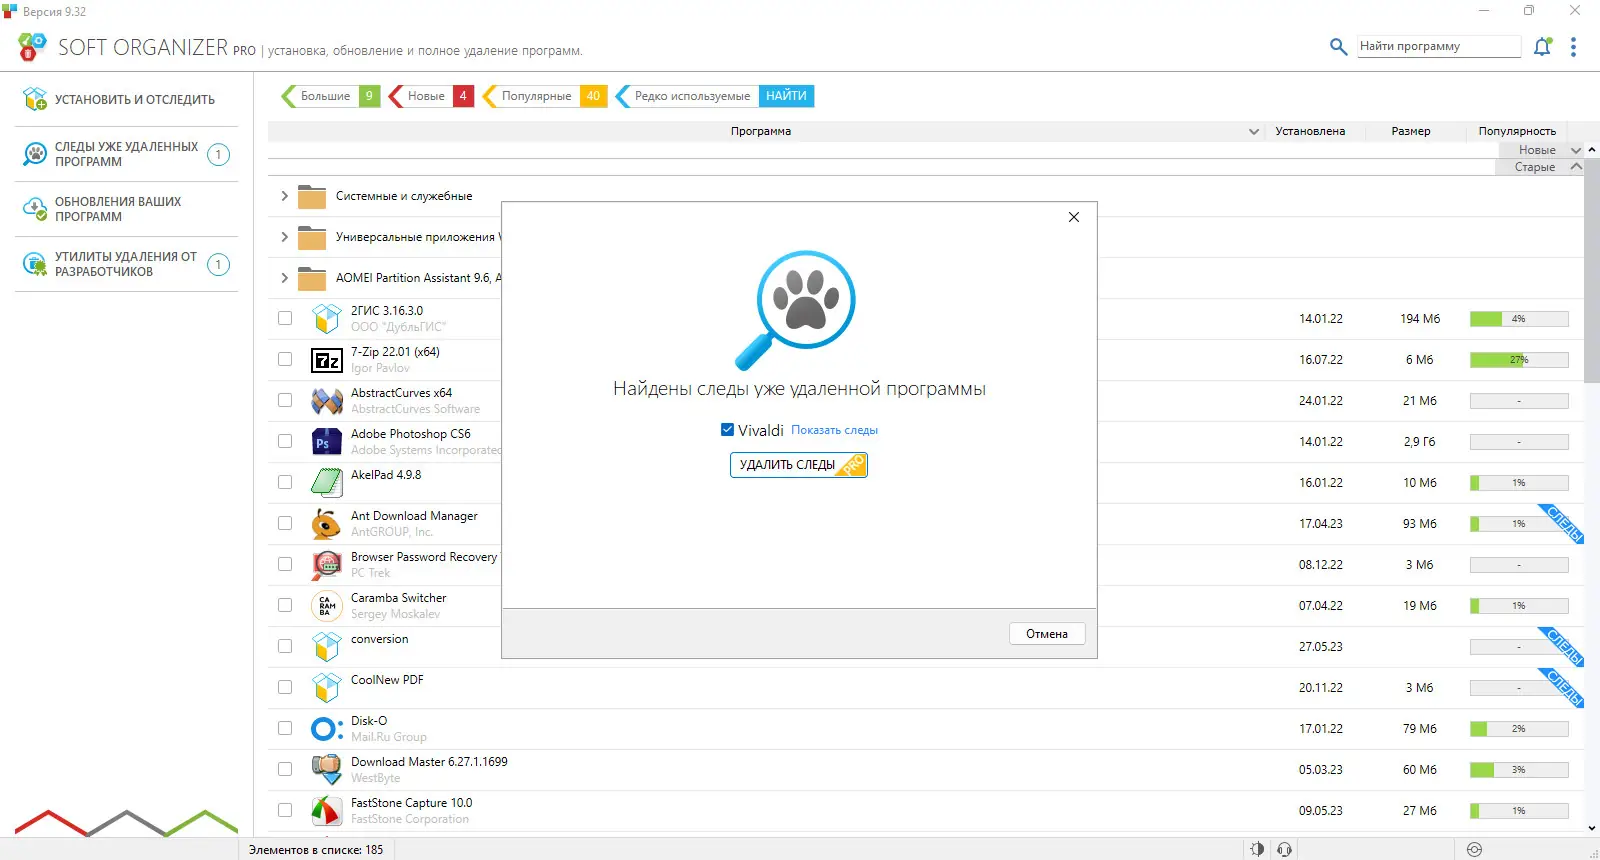Open the Программа column dropdown arrow

pos(1254,132)
